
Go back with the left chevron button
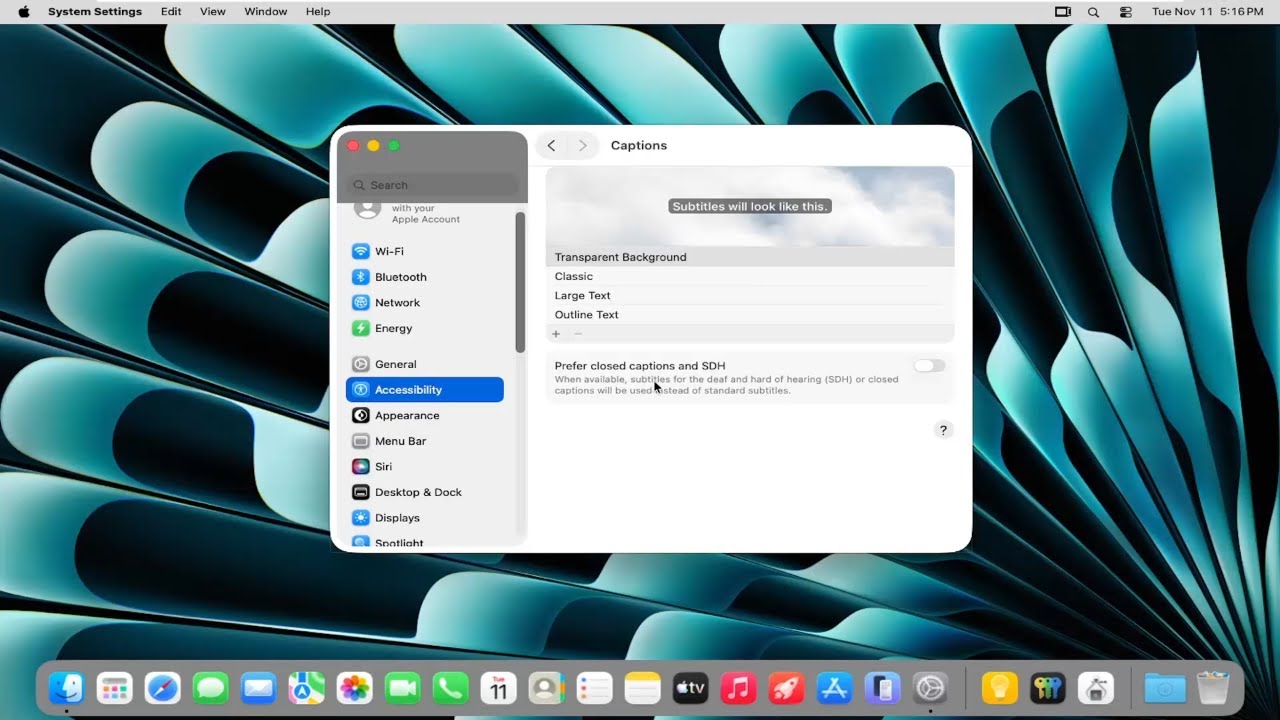pos(551,145)
